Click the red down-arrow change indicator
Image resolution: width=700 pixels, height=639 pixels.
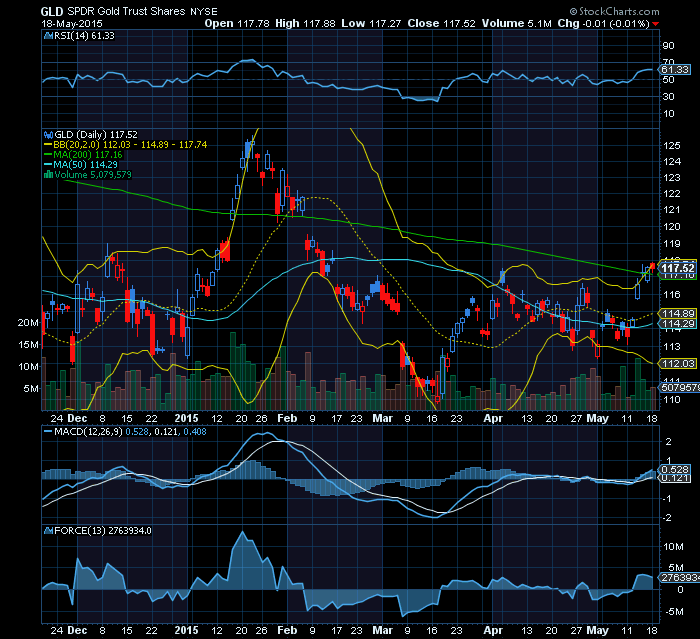(655, 24)
